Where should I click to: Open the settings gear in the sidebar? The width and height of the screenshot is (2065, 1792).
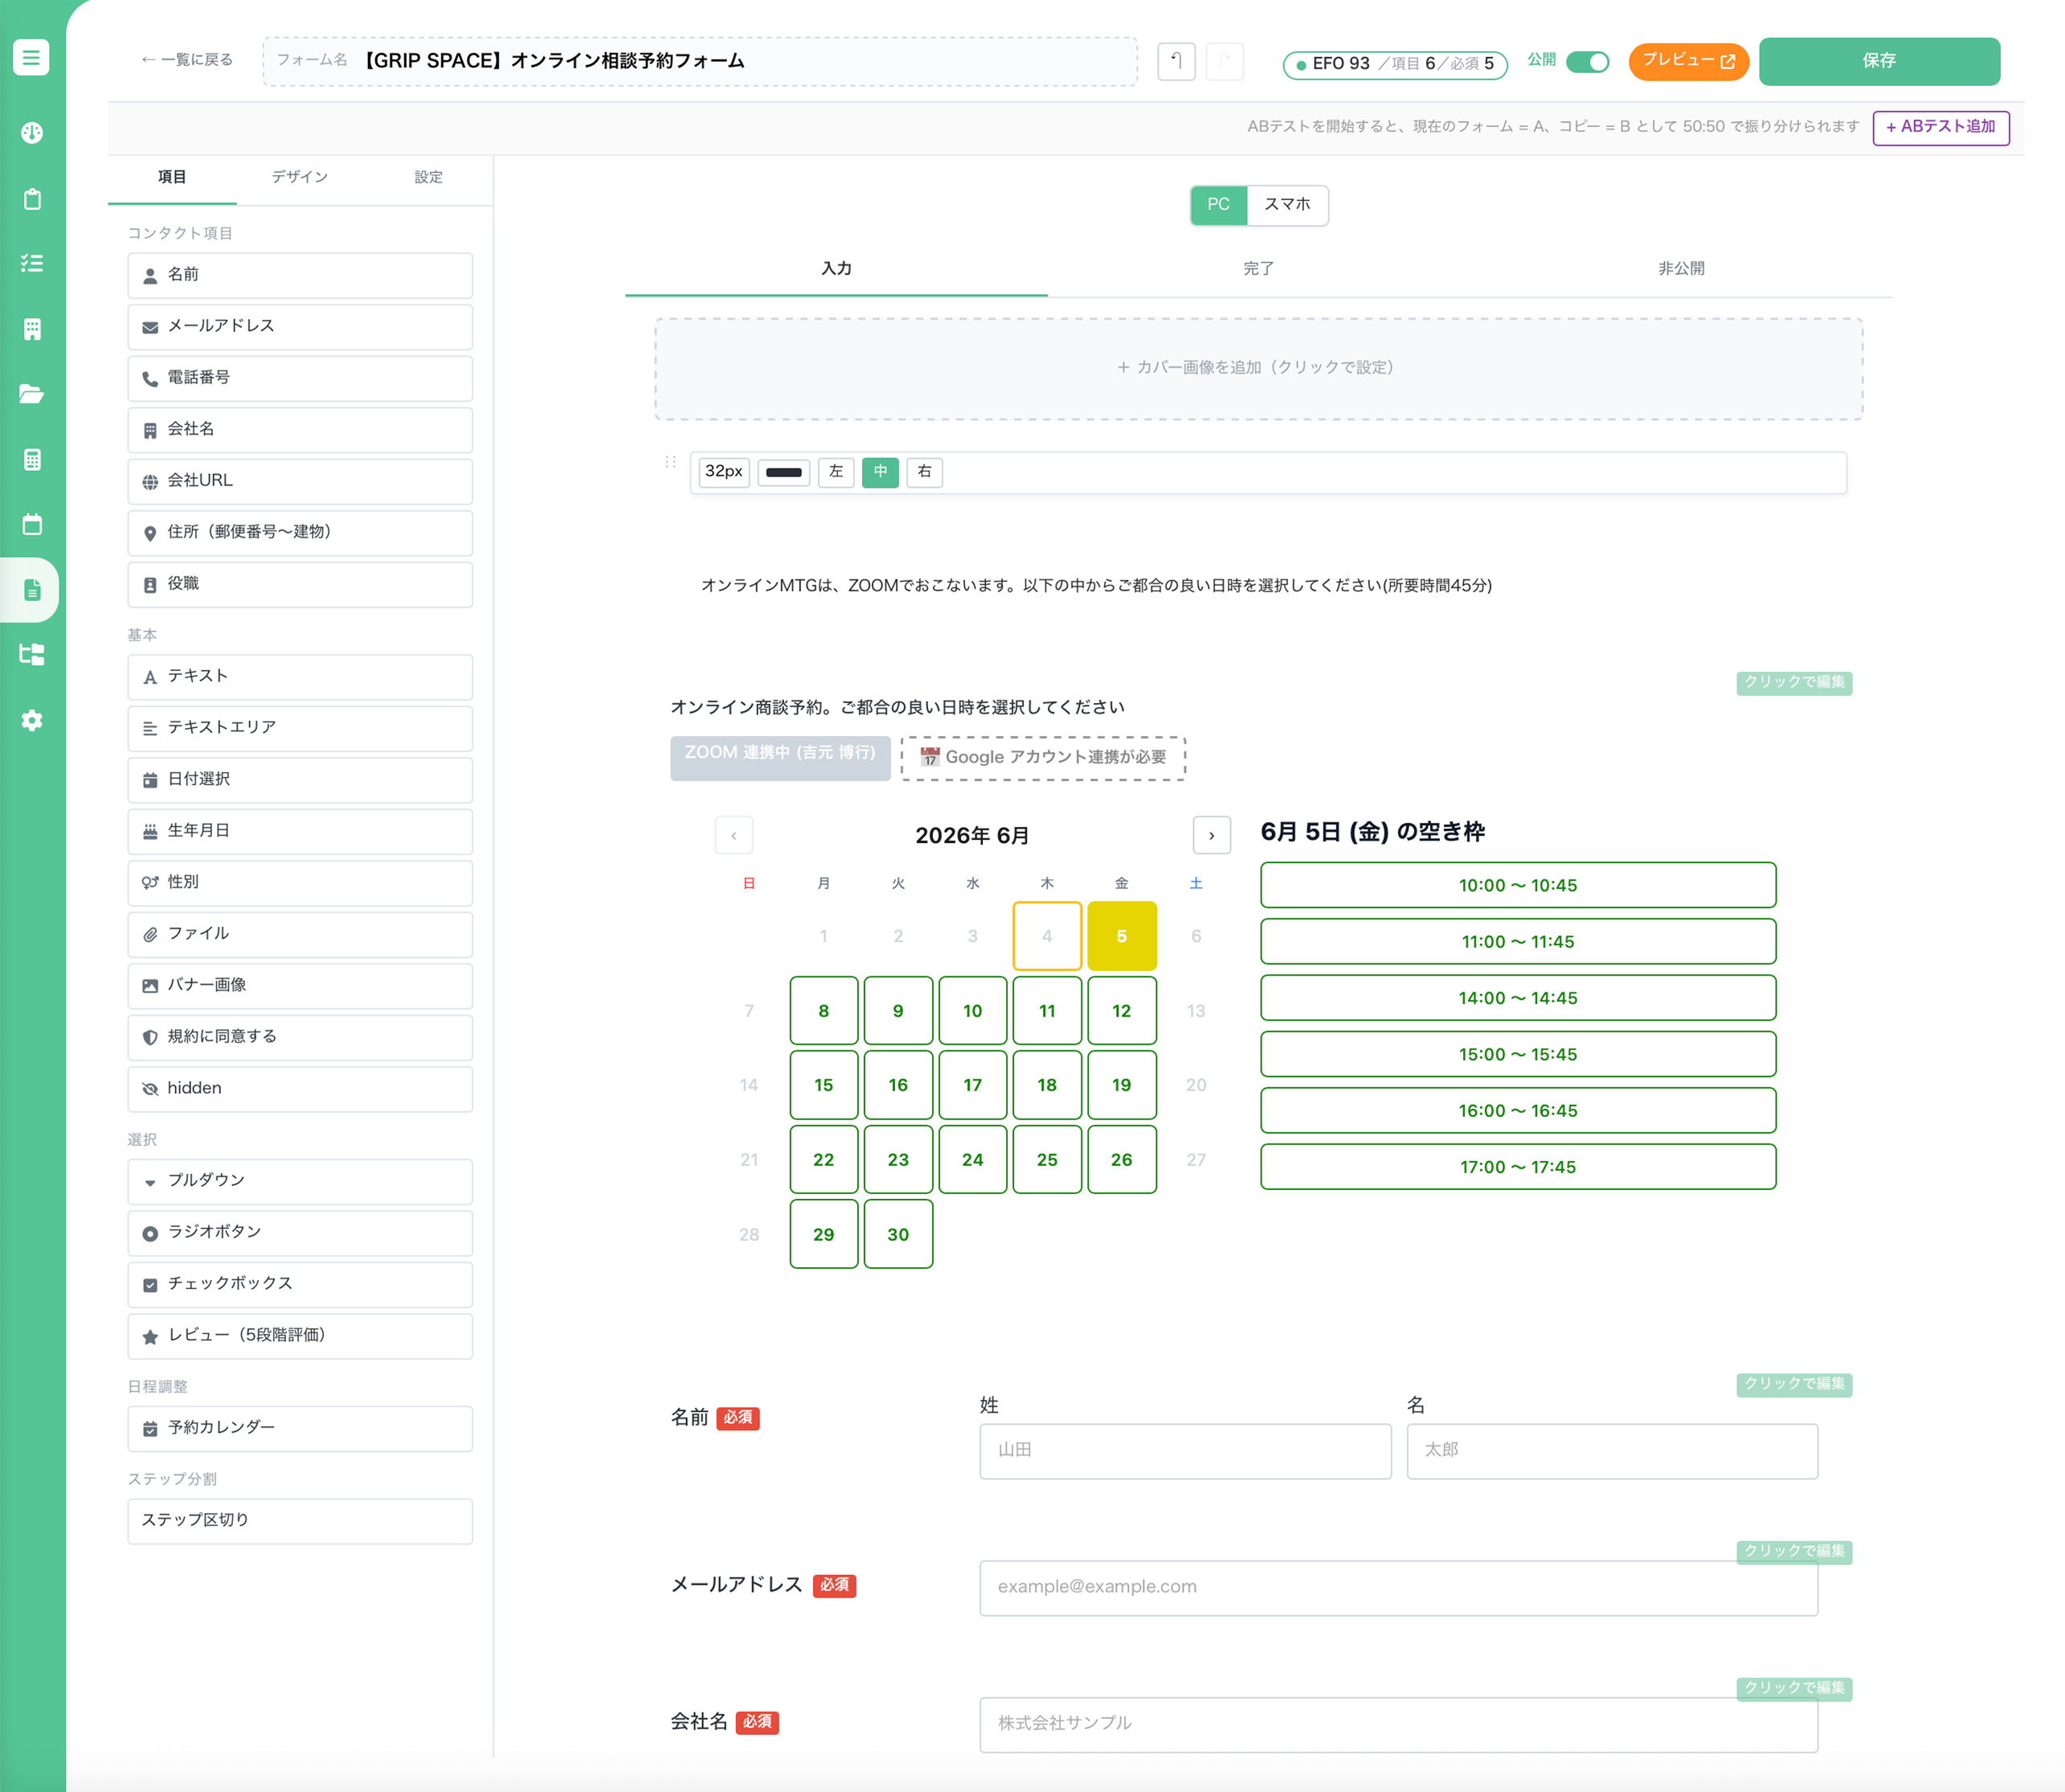click(x=32, y=720)
